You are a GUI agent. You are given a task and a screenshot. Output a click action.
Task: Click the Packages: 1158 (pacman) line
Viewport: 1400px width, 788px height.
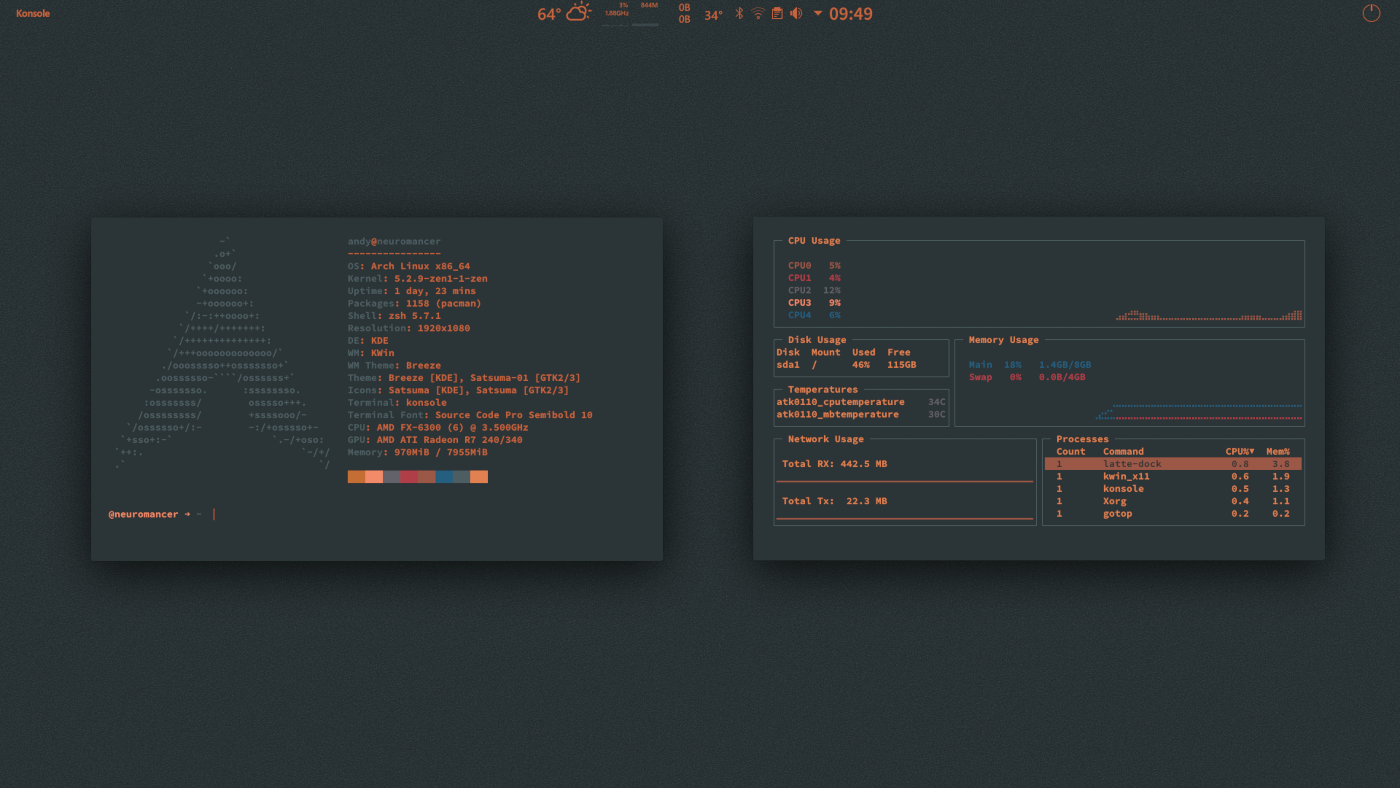click(x=415, y=303)
